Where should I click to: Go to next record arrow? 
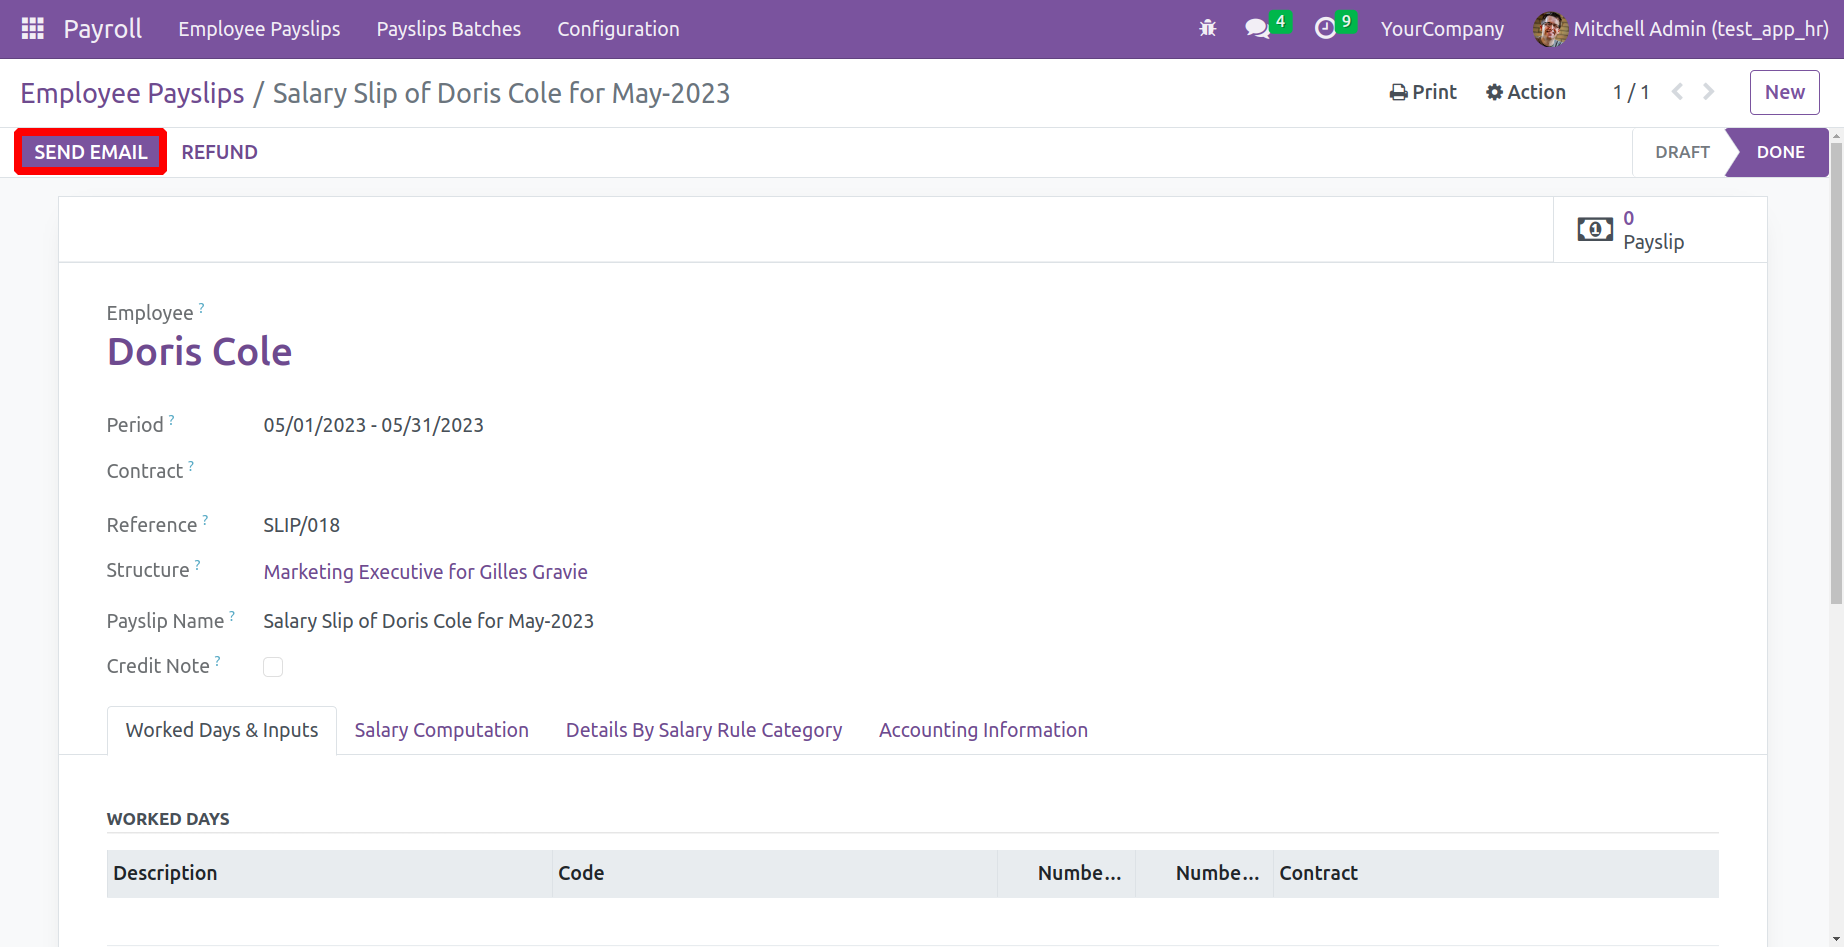coord(1709,92)
